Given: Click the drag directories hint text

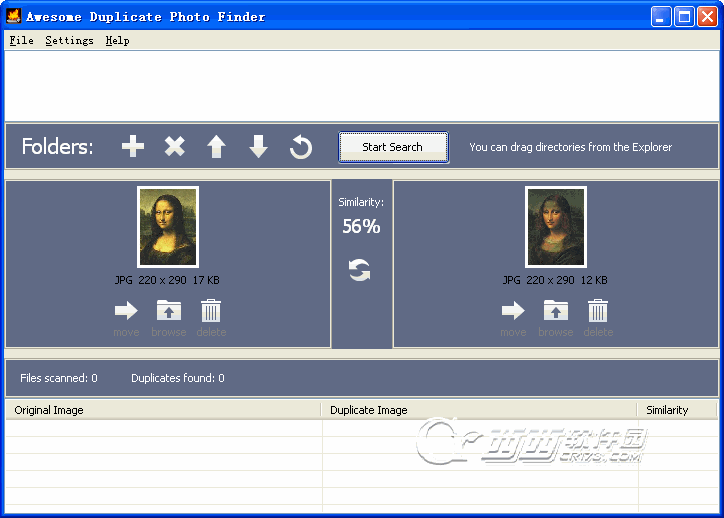Looking at the screenshot, I should (x=571, y=147).
